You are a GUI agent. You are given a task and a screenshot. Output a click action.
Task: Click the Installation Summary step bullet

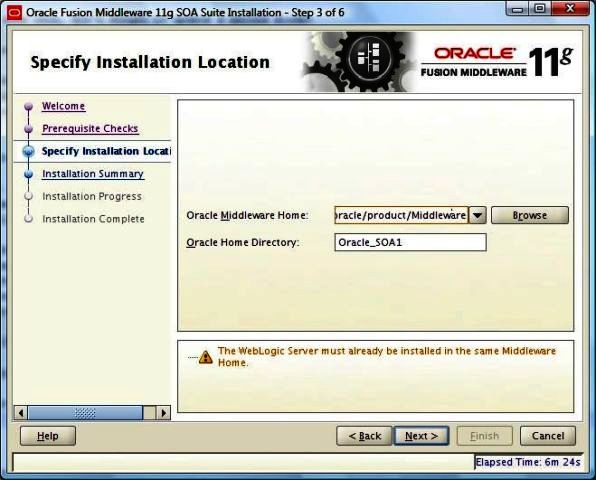pyautogui.click(x=29, y=174)
